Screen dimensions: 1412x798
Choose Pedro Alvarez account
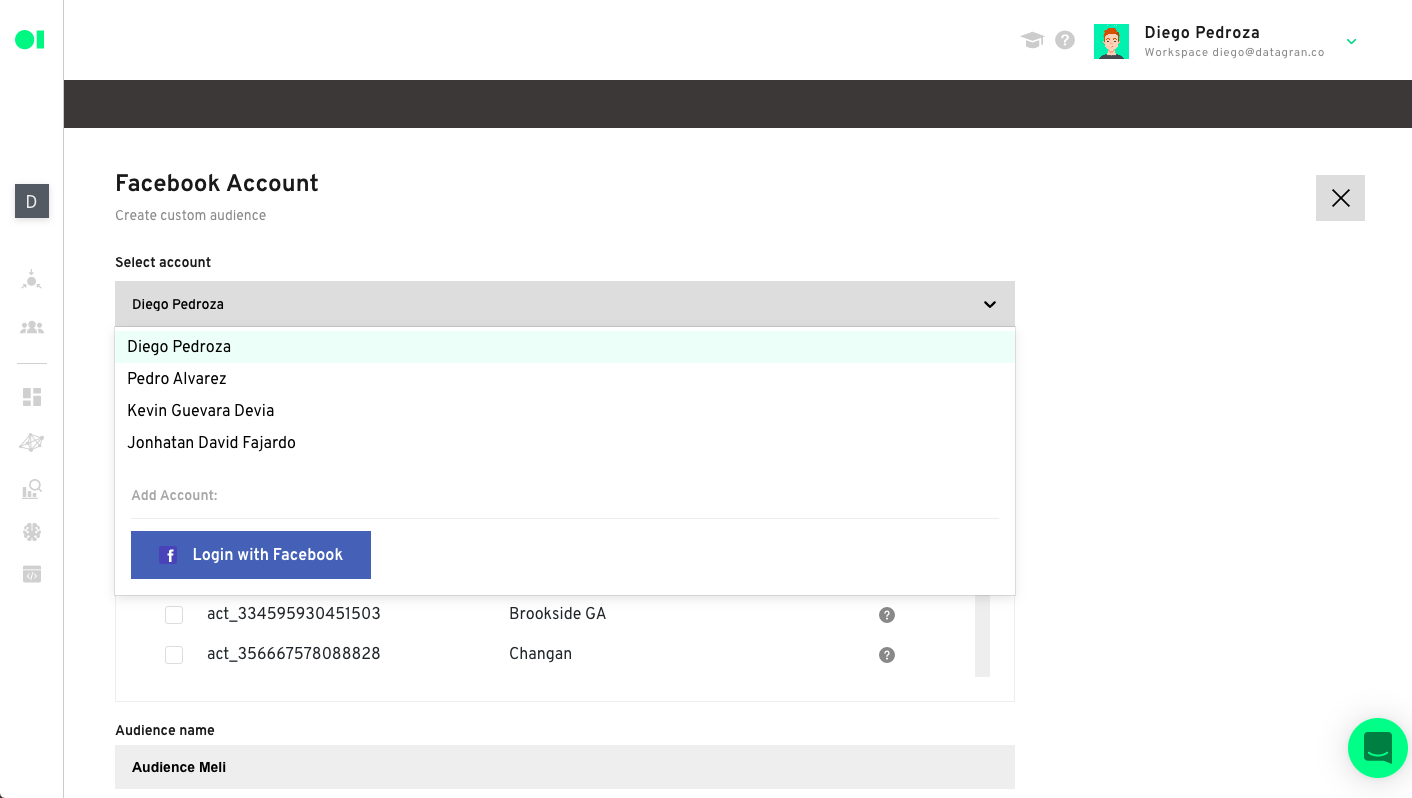565,379
